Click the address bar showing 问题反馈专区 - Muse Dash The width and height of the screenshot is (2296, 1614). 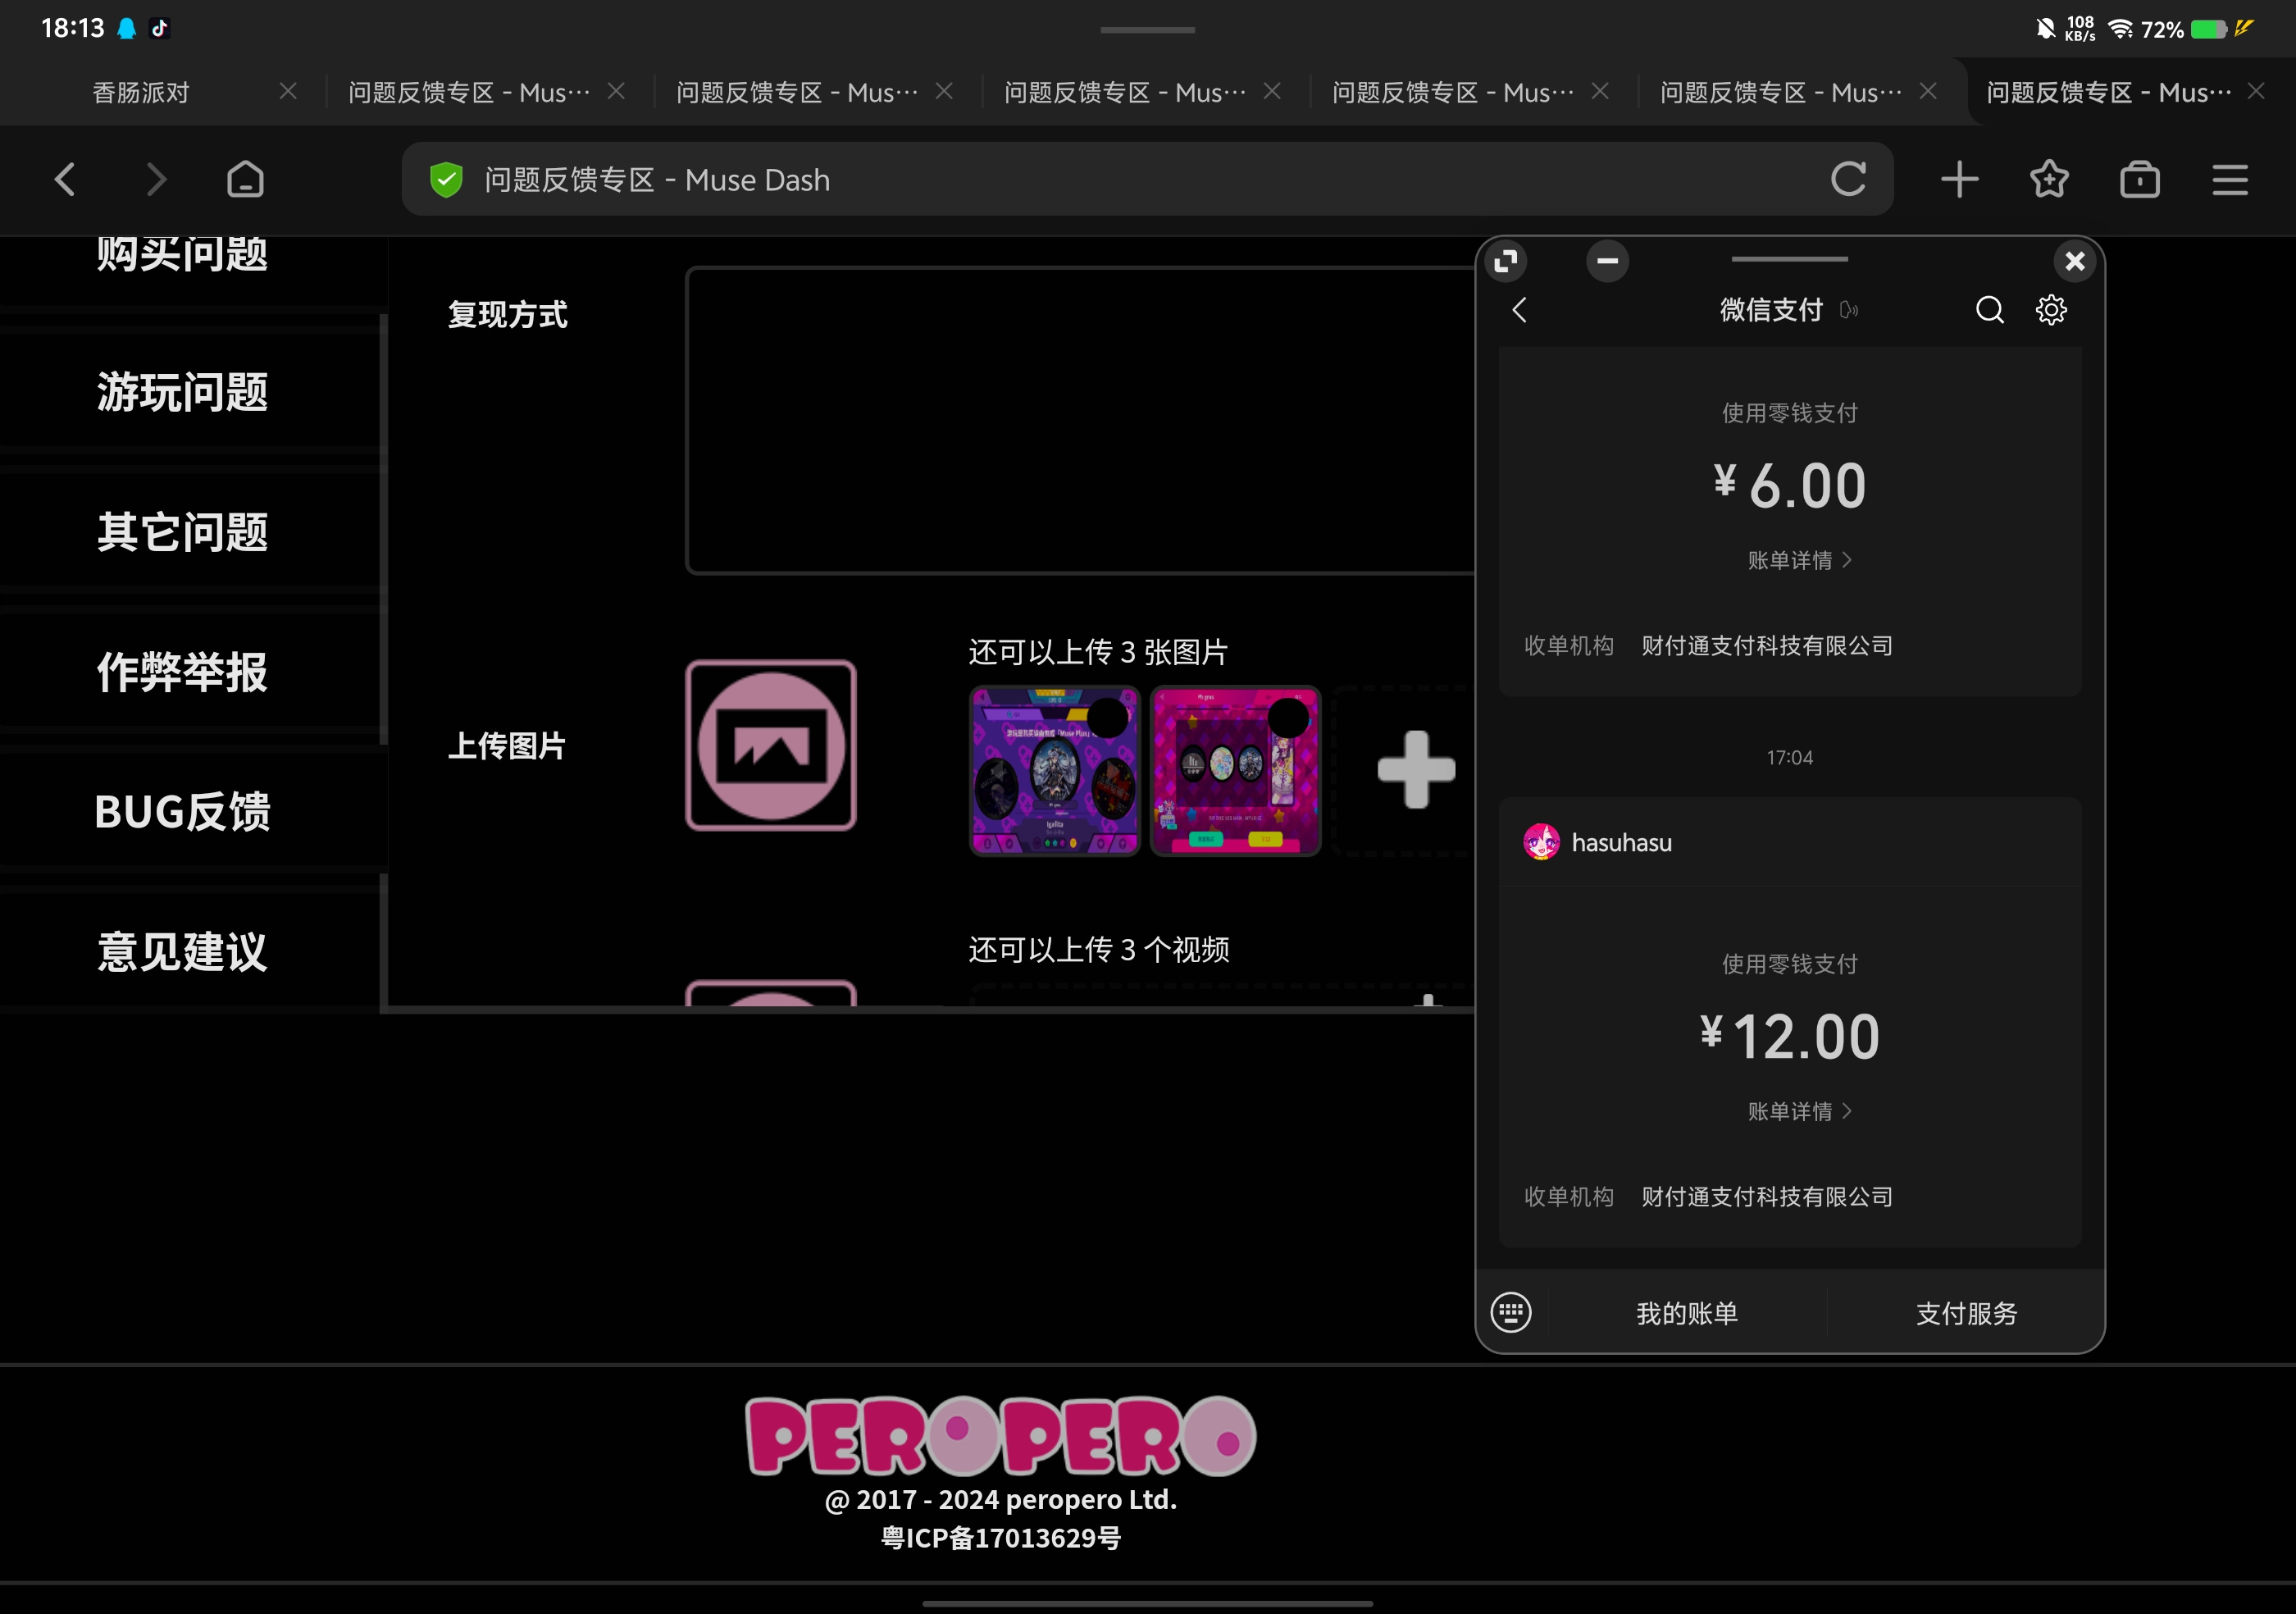click(x=1147, y=180)
